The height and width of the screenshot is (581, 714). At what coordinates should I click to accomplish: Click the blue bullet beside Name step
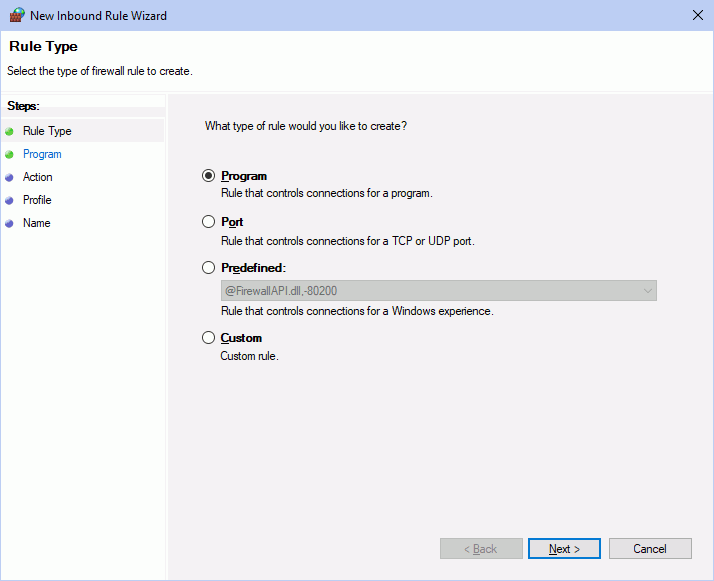click(10, 223)
